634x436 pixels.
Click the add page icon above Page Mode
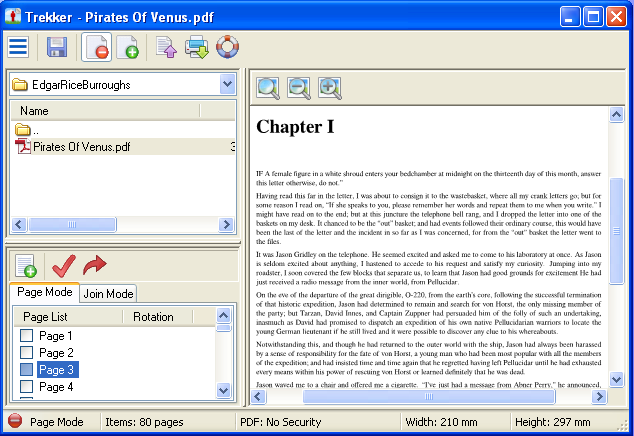point(26,266)
